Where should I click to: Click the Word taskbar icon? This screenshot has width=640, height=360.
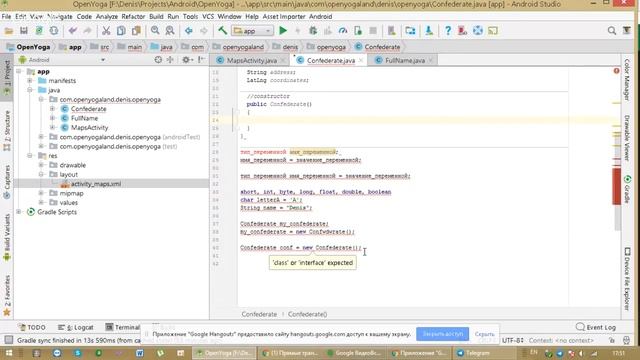pyautogui.click(x=139, y=353)
